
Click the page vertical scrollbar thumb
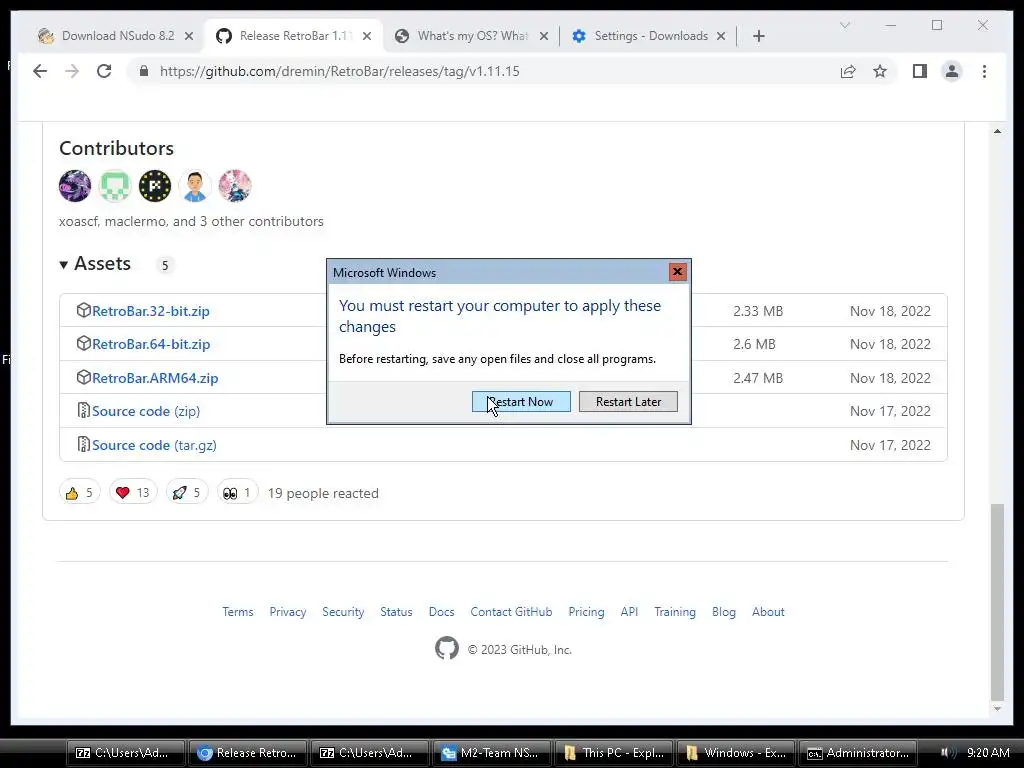point(997,601)
